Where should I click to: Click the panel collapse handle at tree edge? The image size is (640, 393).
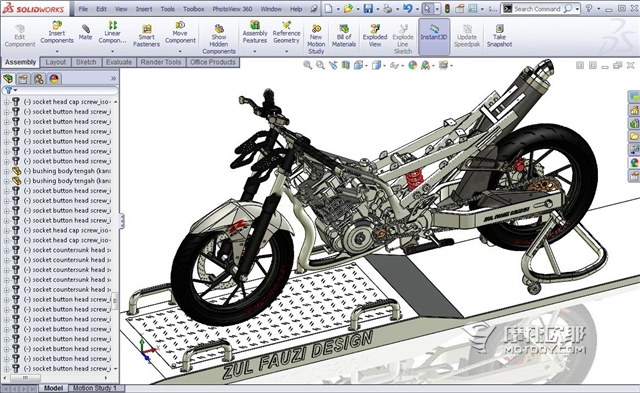[122, 221]
